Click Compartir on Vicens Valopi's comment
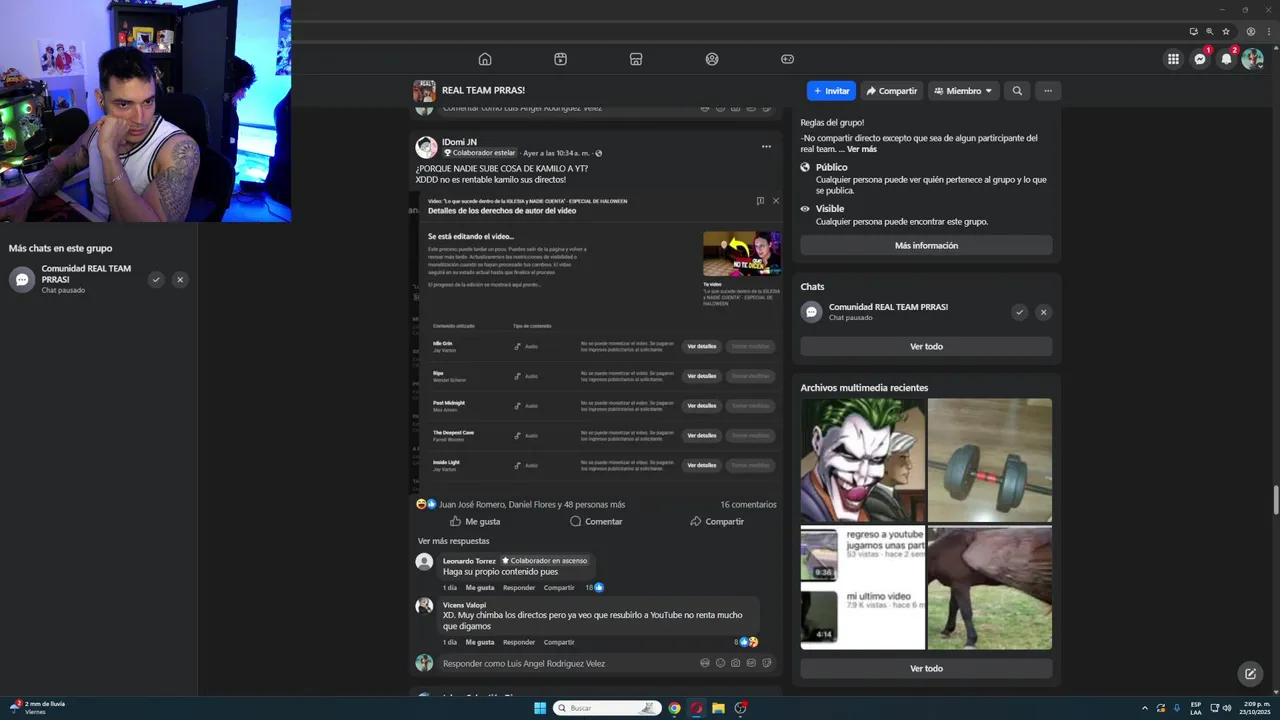Screen dimensions: 1280x720 pyautogui.click(x=559, y=642)
